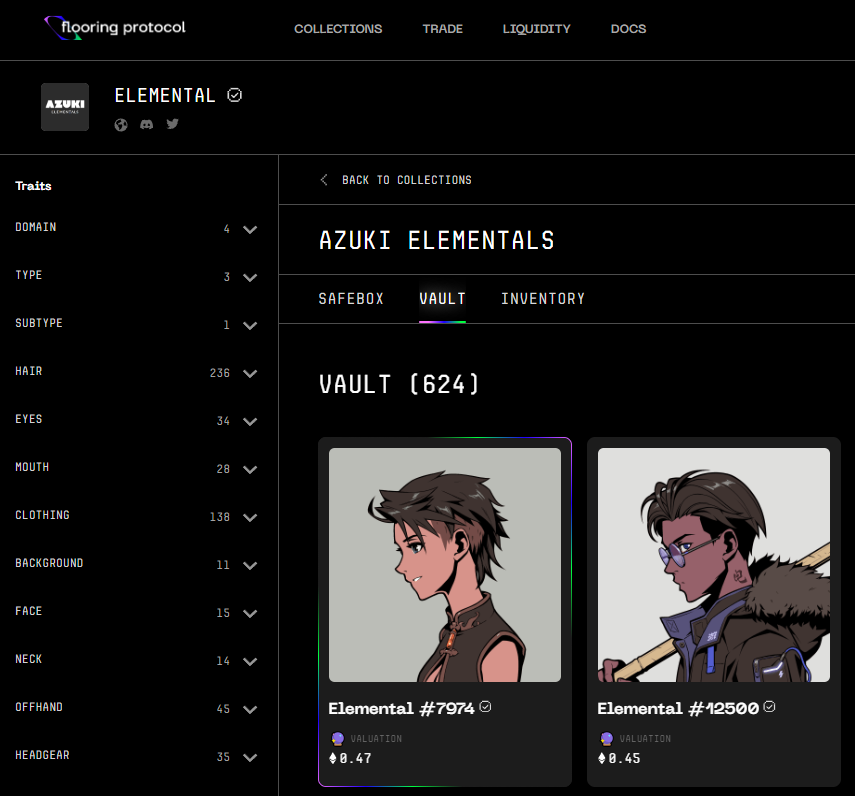Open the LIQUIDITY nav menu
This screenshot has width=855, height=796.
537,29
